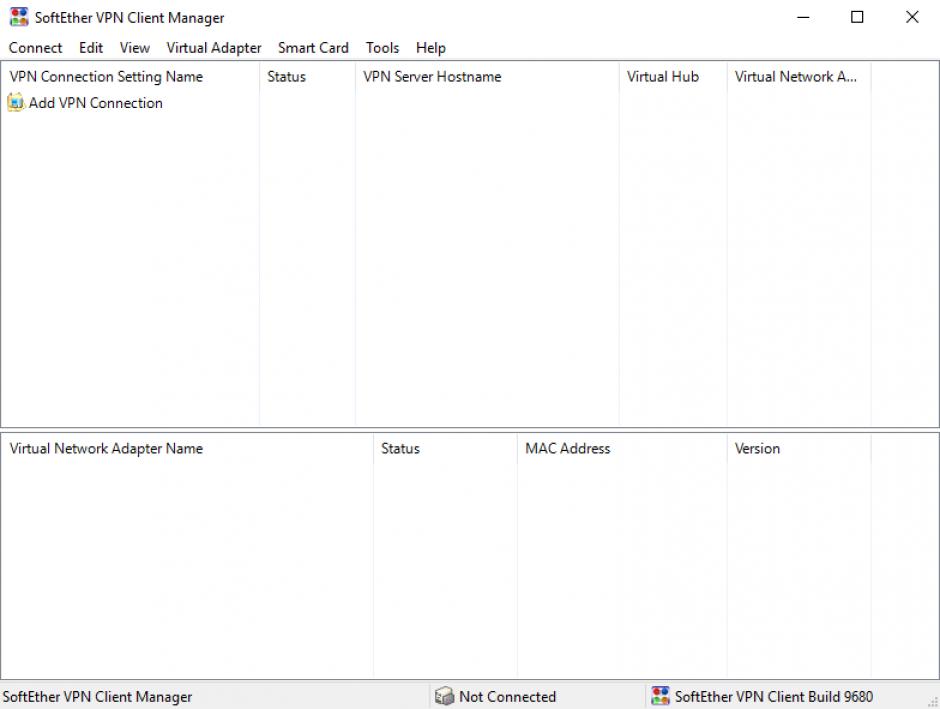This screenshot has width=940, height=709.
Task: Open the View menu
Action: tap(134, 48)
